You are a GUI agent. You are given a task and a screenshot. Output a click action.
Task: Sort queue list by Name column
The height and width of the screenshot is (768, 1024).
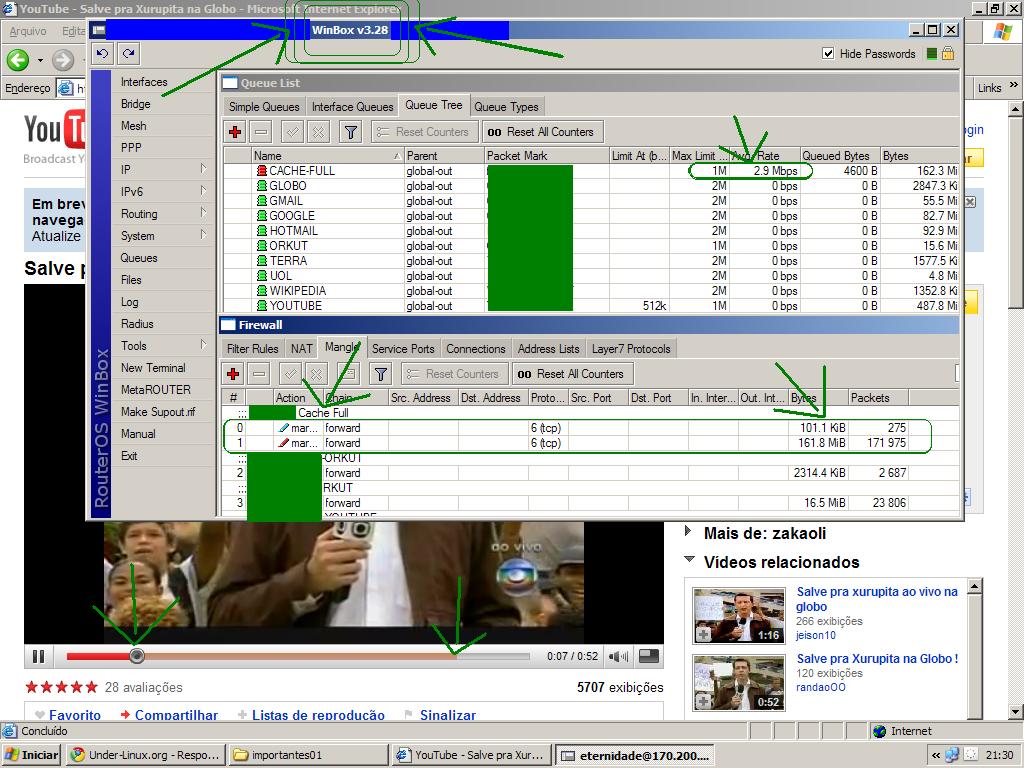[x=328, y=155]
